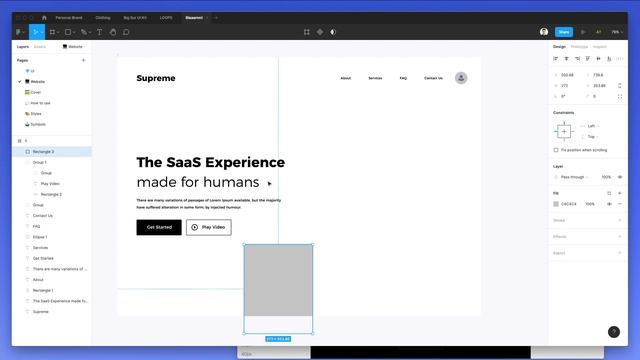The width and height of the screenshot is (640, 360).
Task: Click Align right icon
Action: click(x=577, y=59)
